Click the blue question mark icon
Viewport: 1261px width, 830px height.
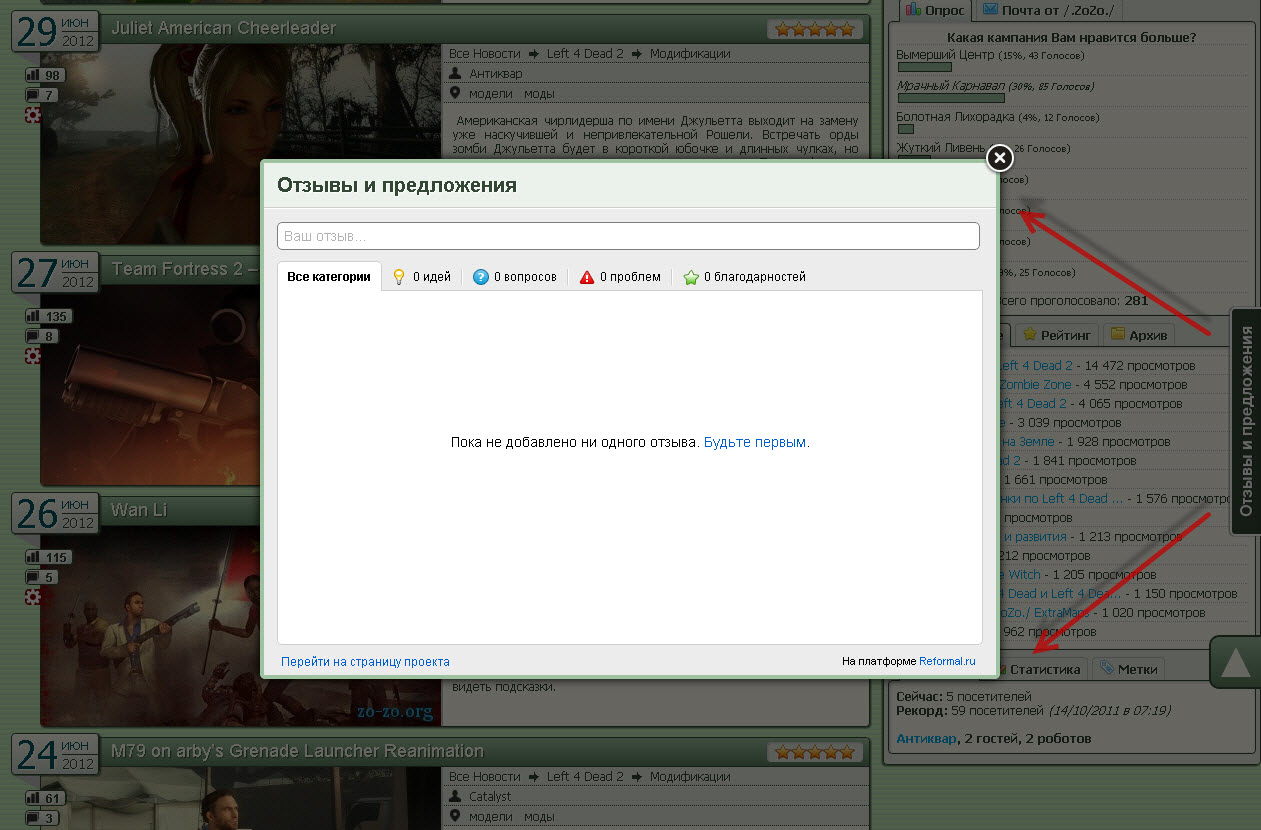coord(481,277)
